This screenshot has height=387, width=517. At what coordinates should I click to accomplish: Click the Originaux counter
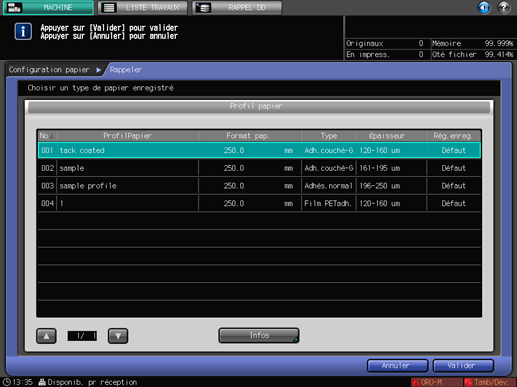pos(385,43)
